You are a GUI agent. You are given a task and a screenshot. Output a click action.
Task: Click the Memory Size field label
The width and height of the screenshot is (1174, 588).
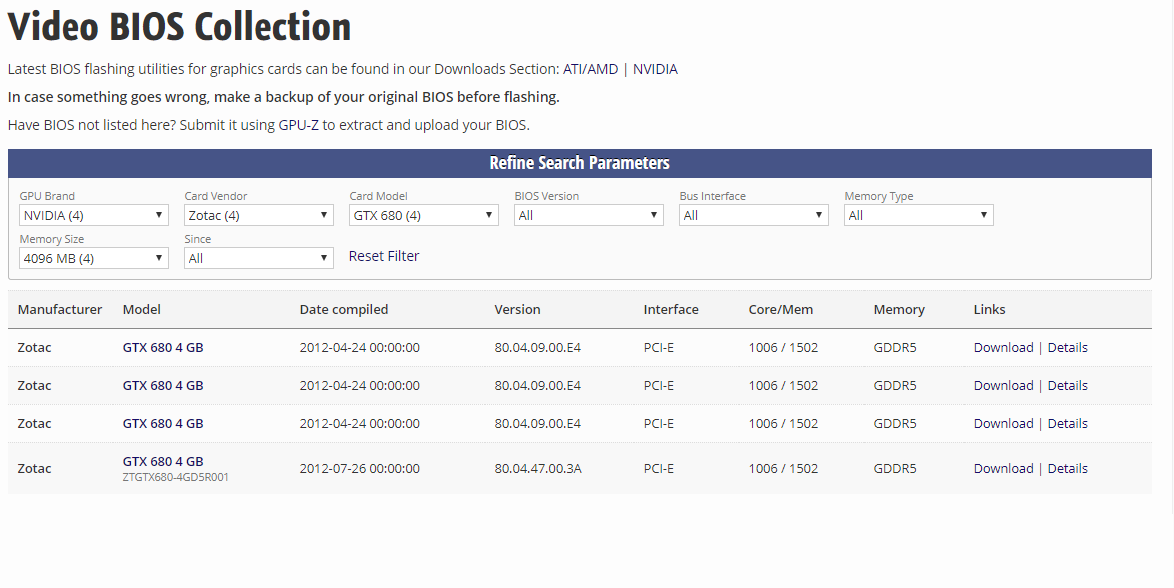pos(52,240)
